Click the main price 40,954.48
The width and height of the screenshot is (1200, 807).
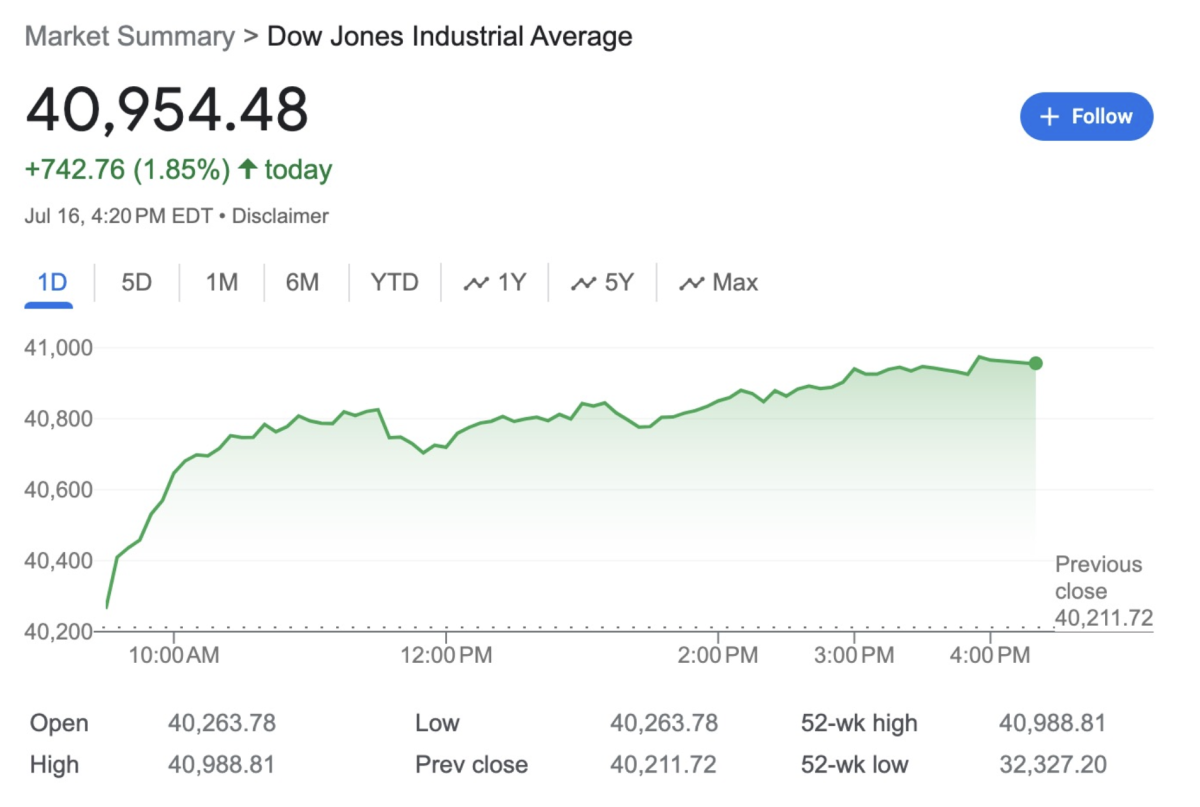[x=166, y=110]
